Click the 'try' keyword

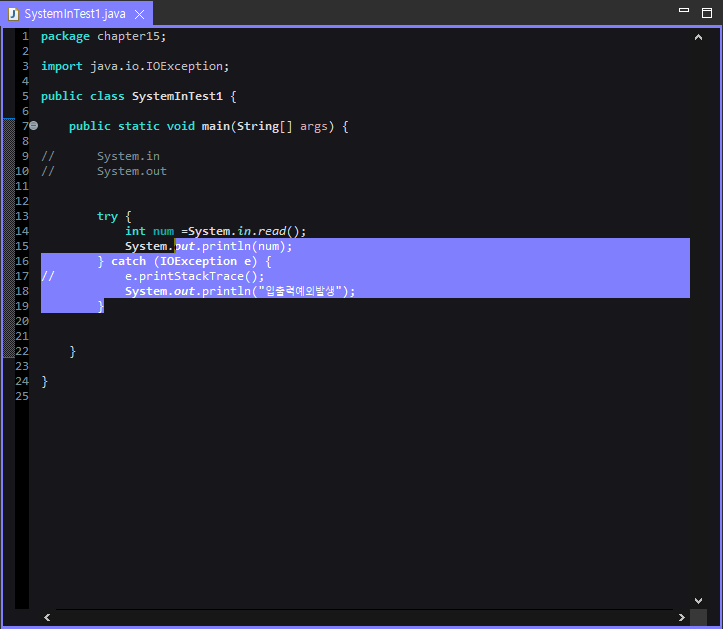(x=107, y=216)
